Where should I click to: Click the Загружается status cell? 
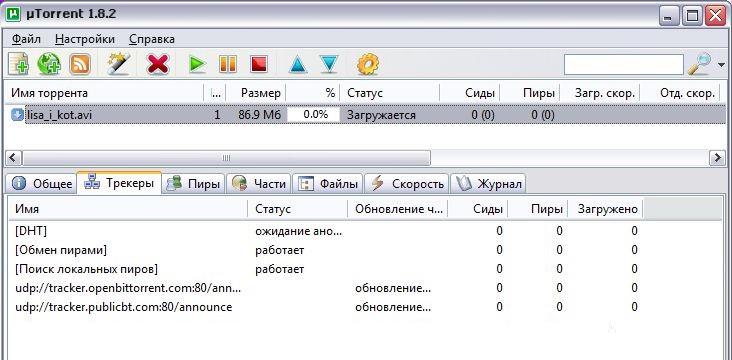click(381, 115)
